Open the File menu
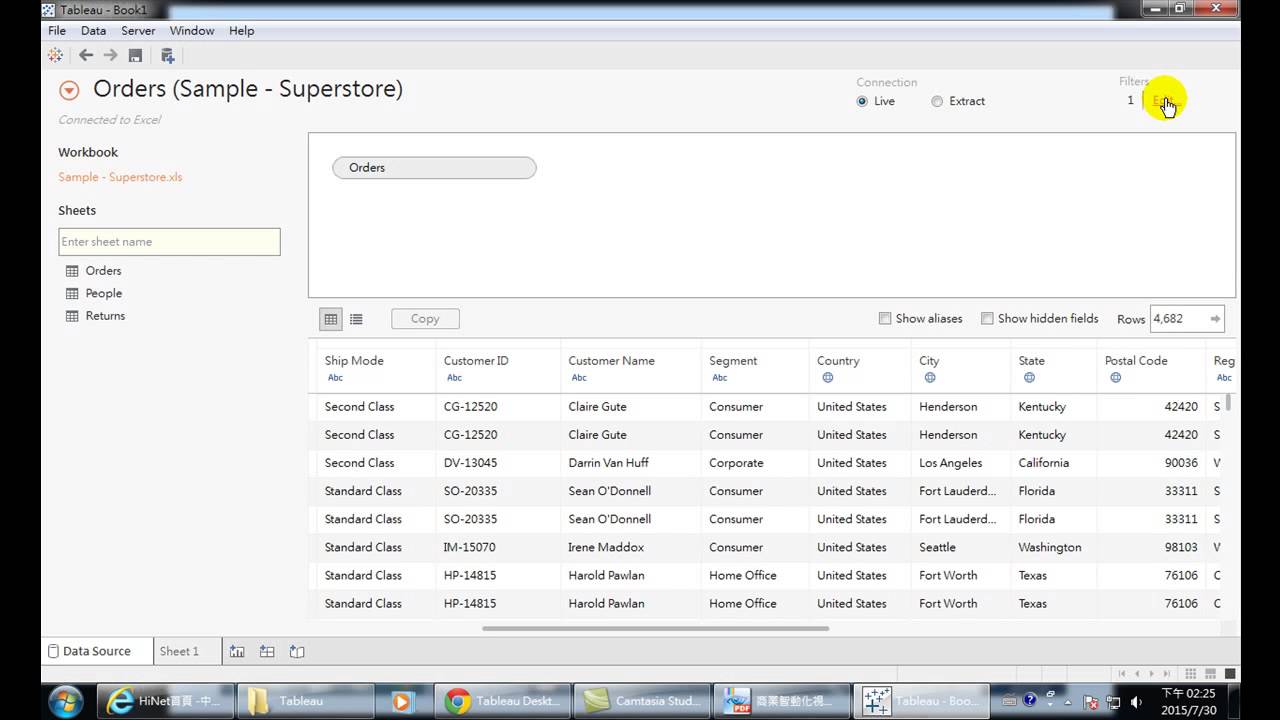The height and width of the screenshot is (720, 1280). point(57,31)
